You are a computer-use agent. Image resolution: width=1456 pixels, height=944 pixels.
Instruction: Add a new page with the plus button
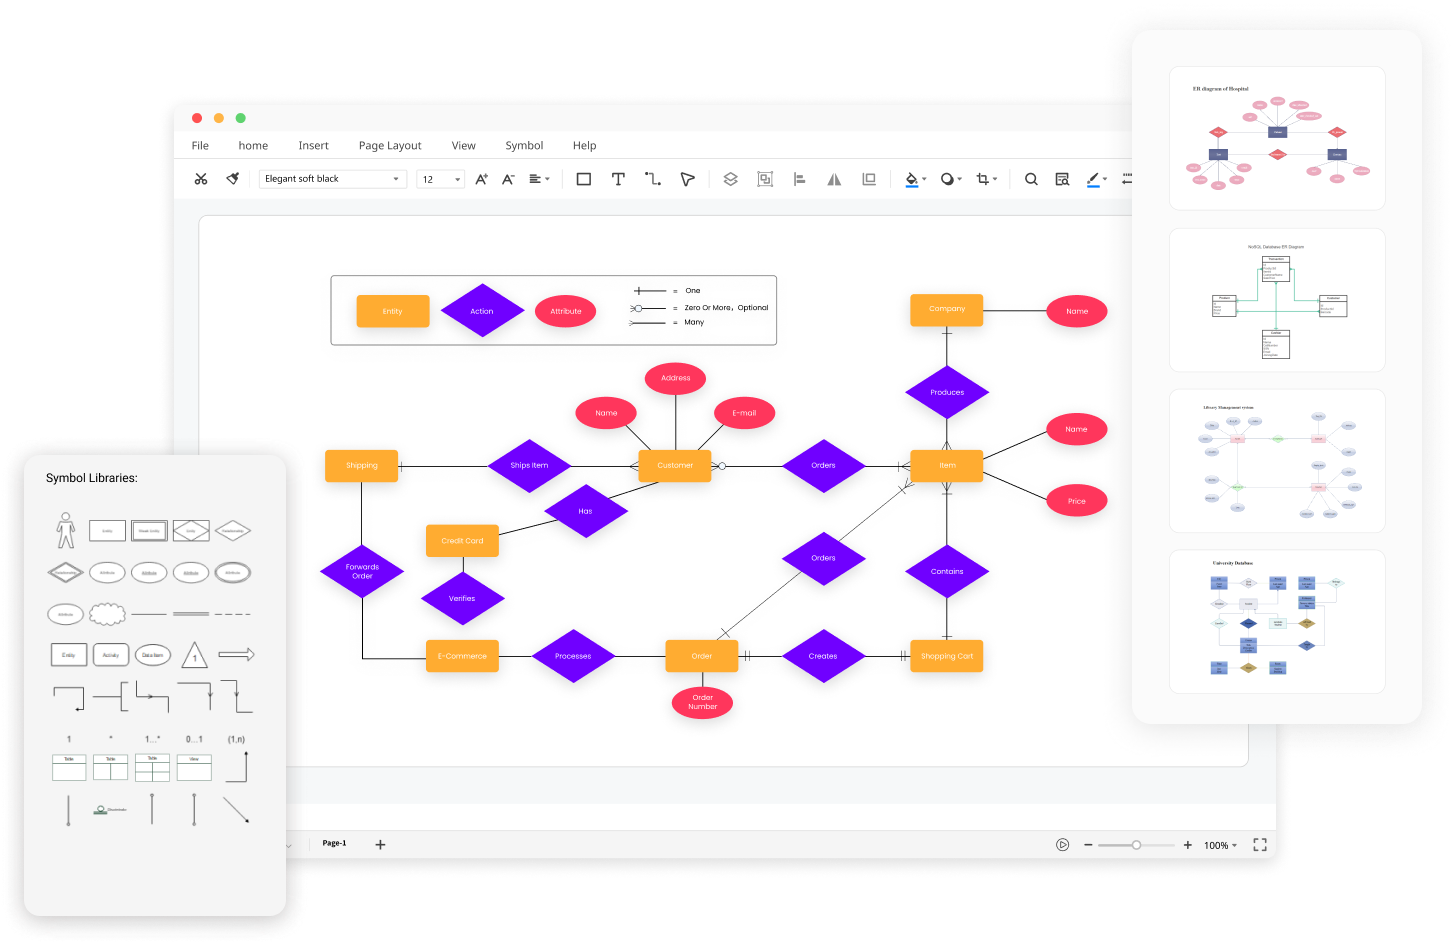pyautogui.click(x=380, y=844)
